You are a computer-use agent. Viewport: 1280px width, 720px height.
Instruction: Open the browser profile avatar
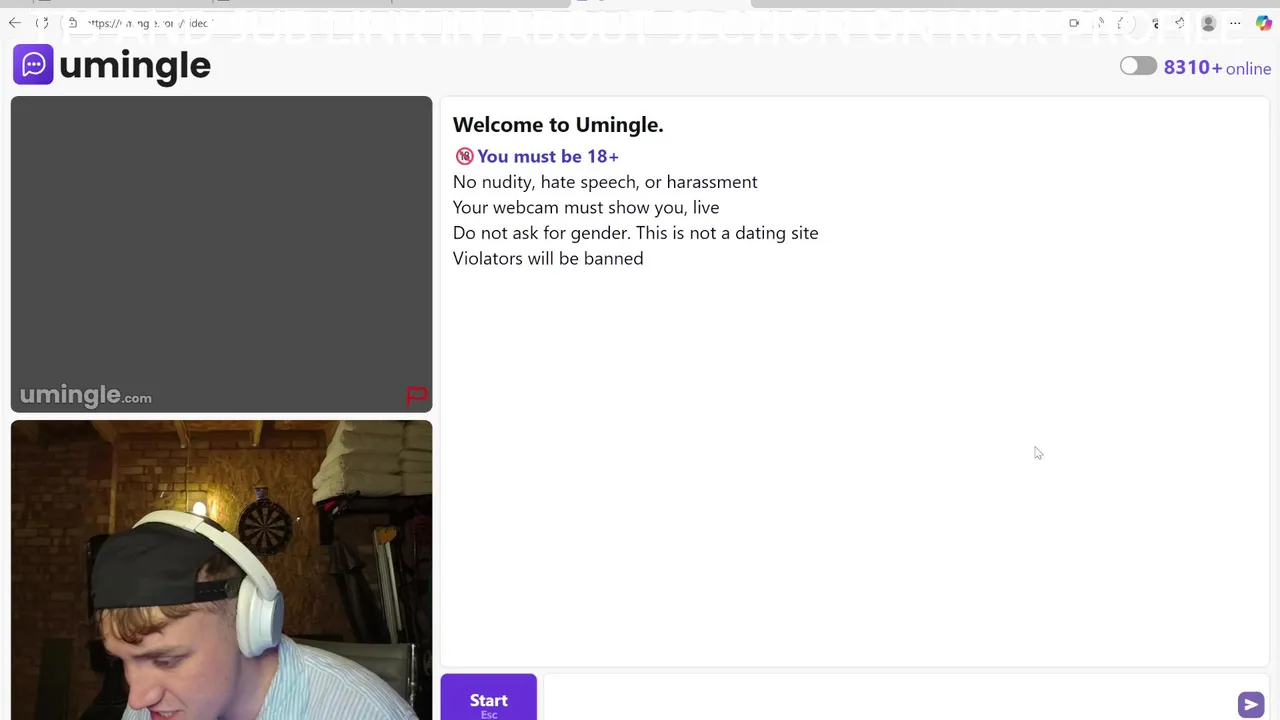(x=1208, y=23)
